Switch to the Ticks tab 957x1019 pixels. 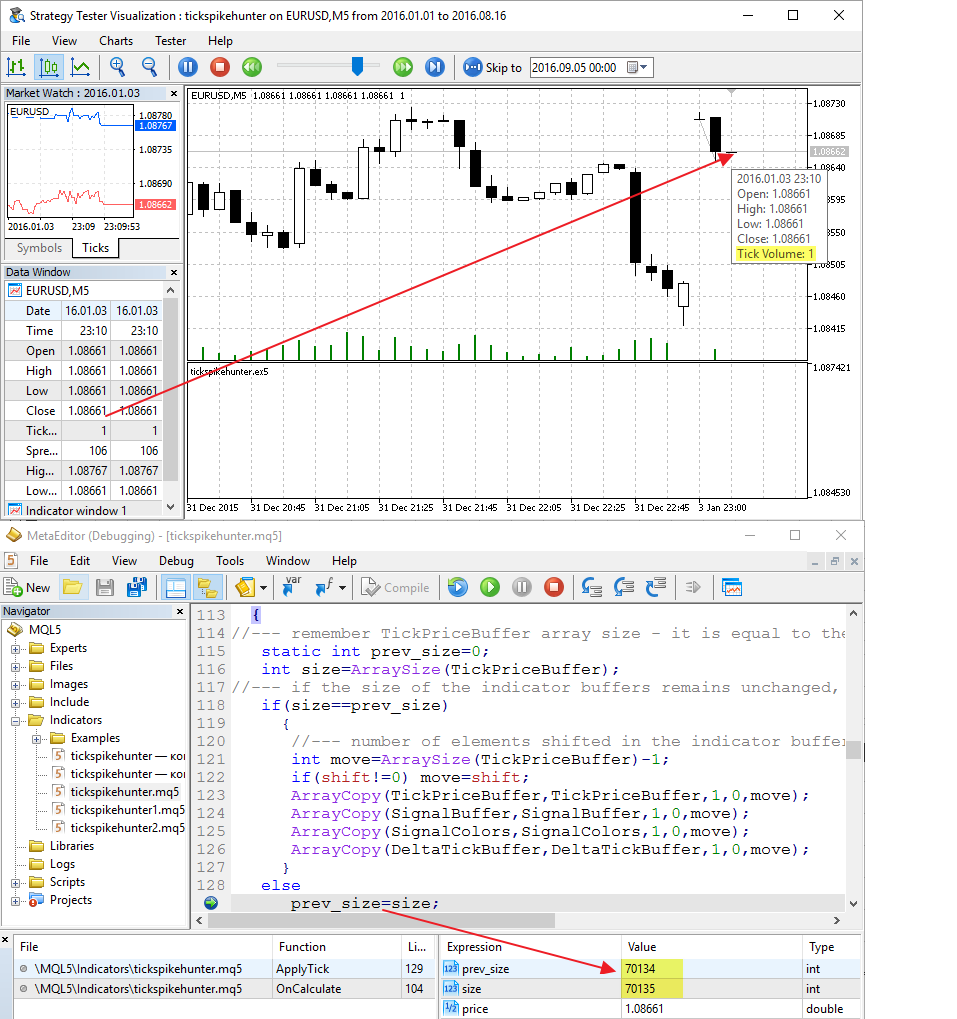96,248
